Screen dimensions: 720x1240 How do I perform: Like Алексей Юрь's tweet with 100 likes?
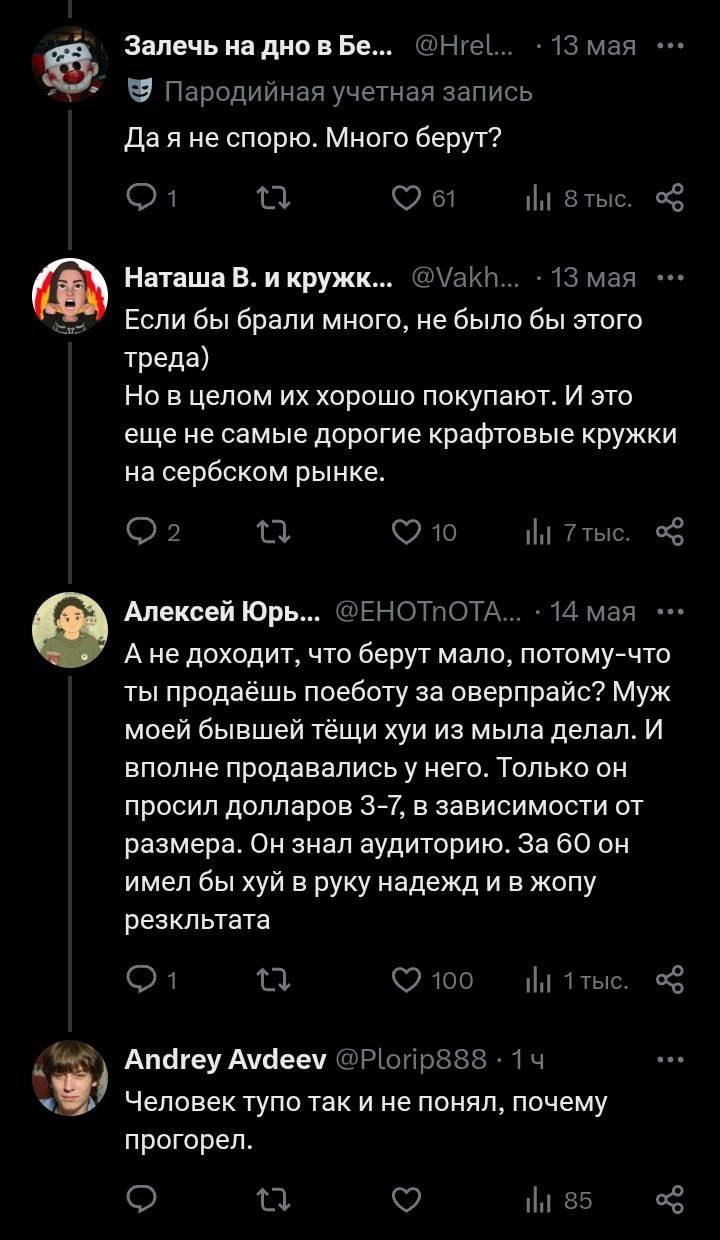pos(406,980)
